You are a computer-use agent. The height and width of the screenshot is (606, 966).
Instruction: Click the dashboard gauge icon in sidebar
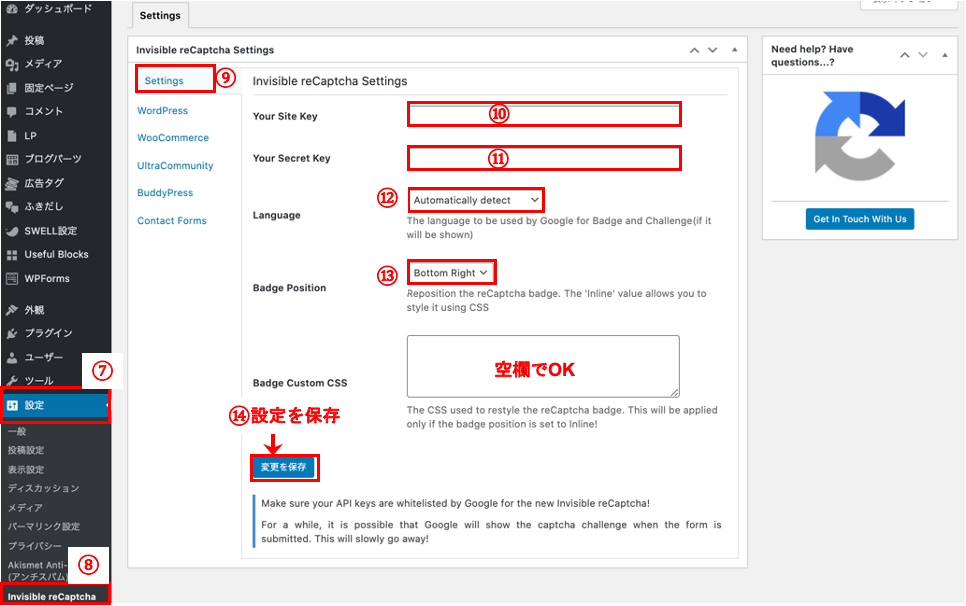(x=12, y=9)
